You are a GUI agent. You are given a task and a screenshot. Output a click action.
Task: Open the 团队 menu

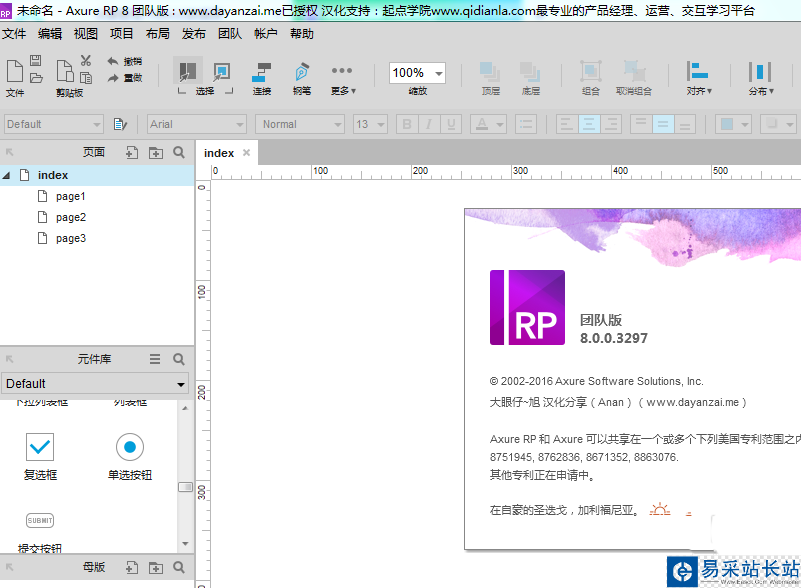tap(229, 34)
